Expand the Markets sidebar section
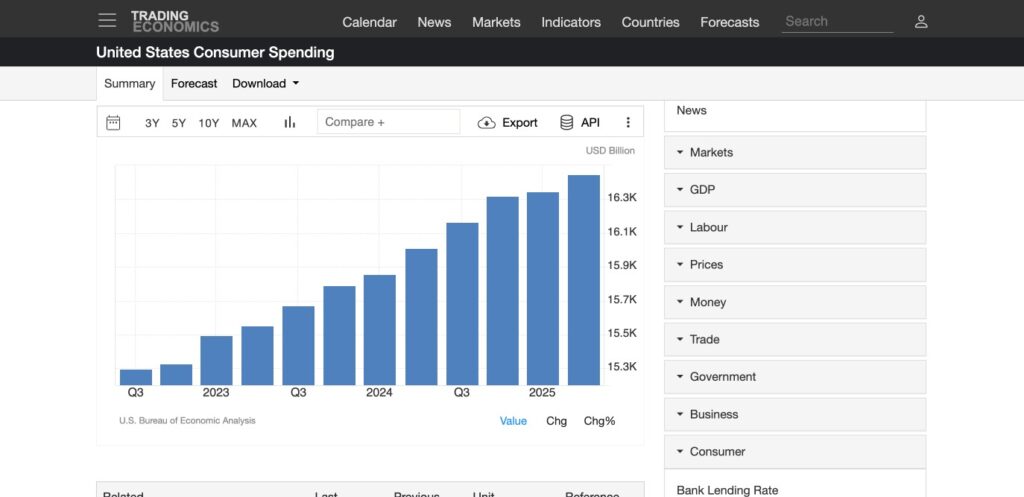 [x=795, y=152]
